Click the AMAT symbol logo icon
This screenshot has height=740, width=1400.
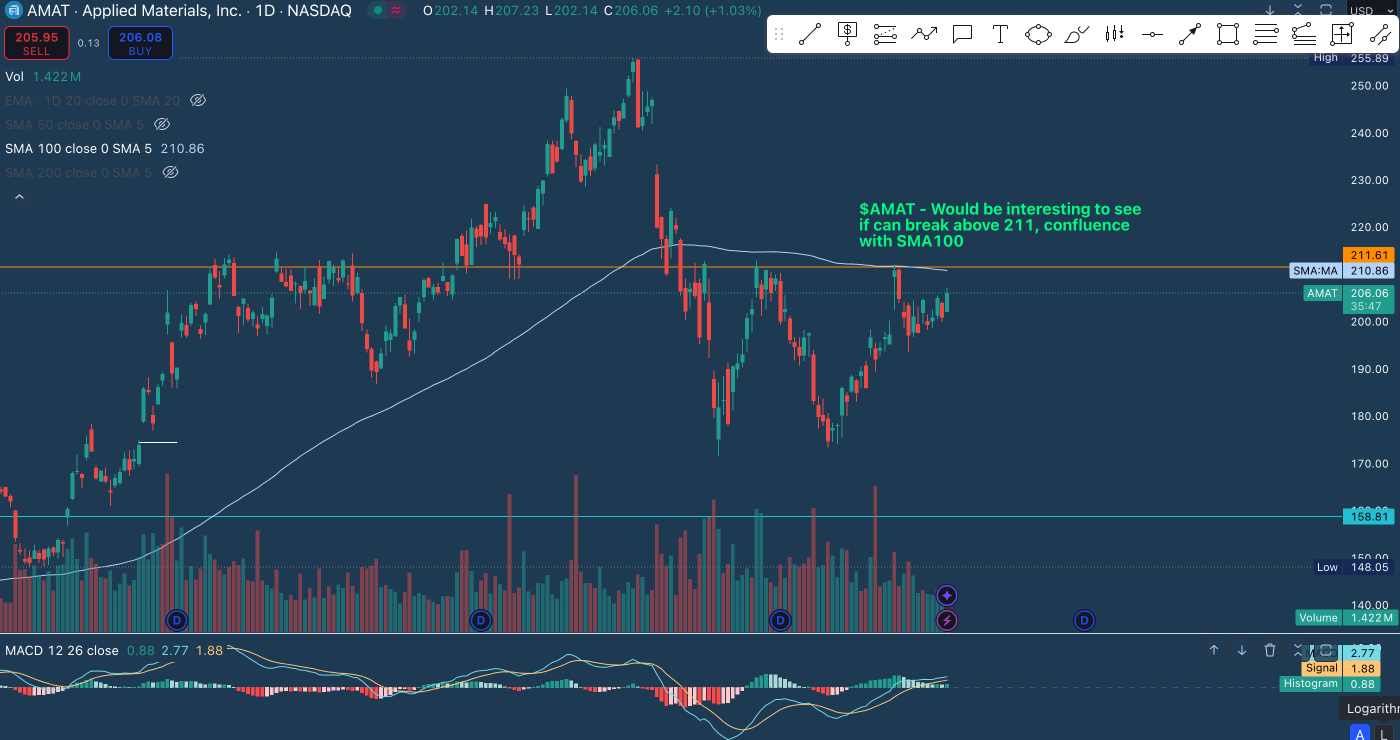[x=12, y=10]
